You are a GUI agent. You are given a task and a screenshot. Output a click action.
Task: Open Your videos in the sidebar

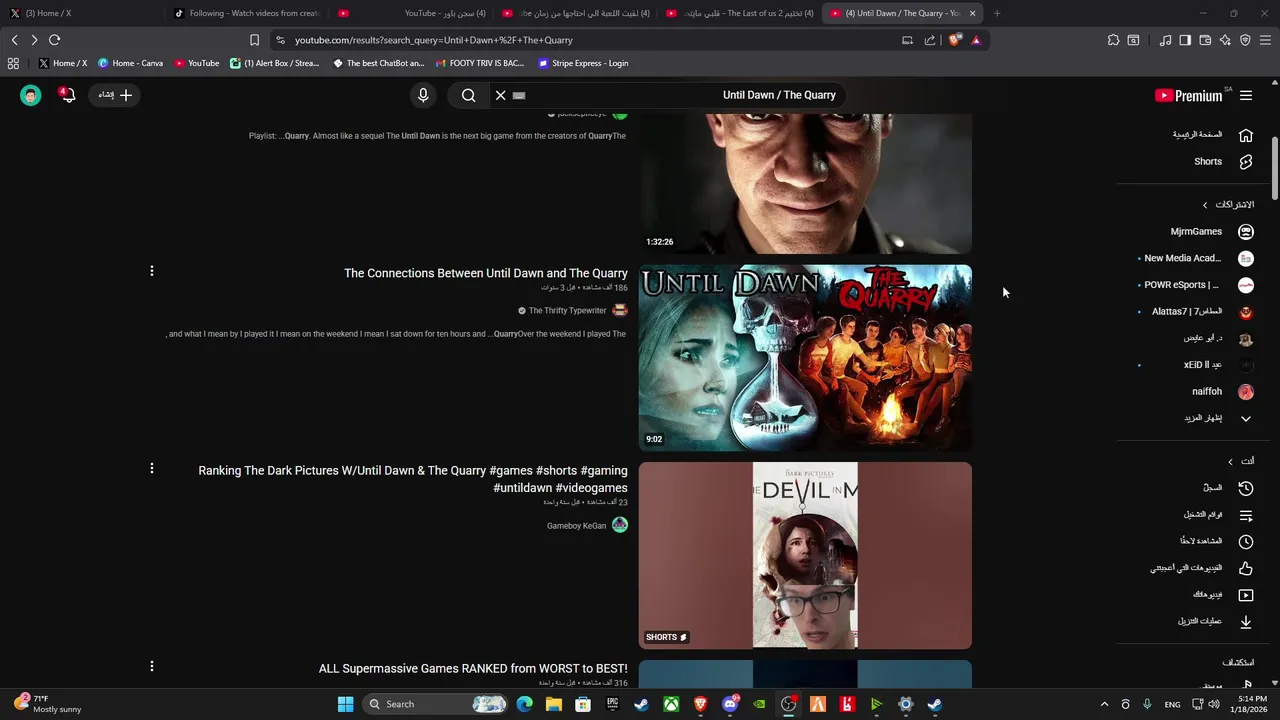1223,595
